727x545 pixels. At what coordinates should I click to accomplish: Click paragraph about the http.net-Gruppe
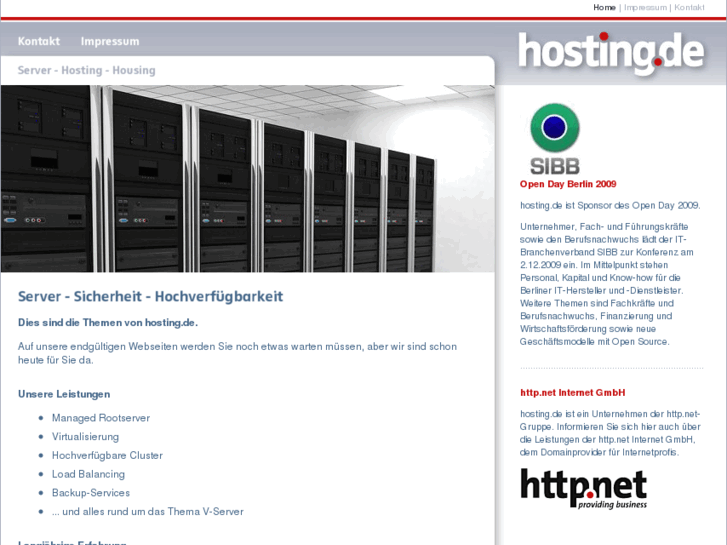coord(610,433)
